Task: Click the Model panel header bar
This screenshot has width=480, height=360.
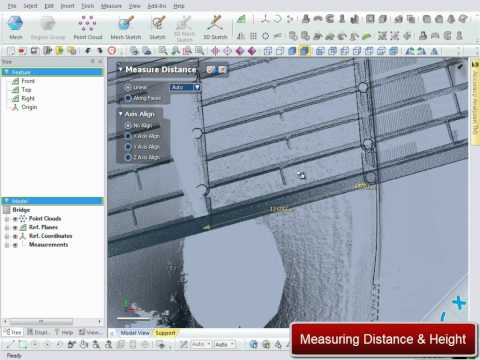Action: coord(53,201)
